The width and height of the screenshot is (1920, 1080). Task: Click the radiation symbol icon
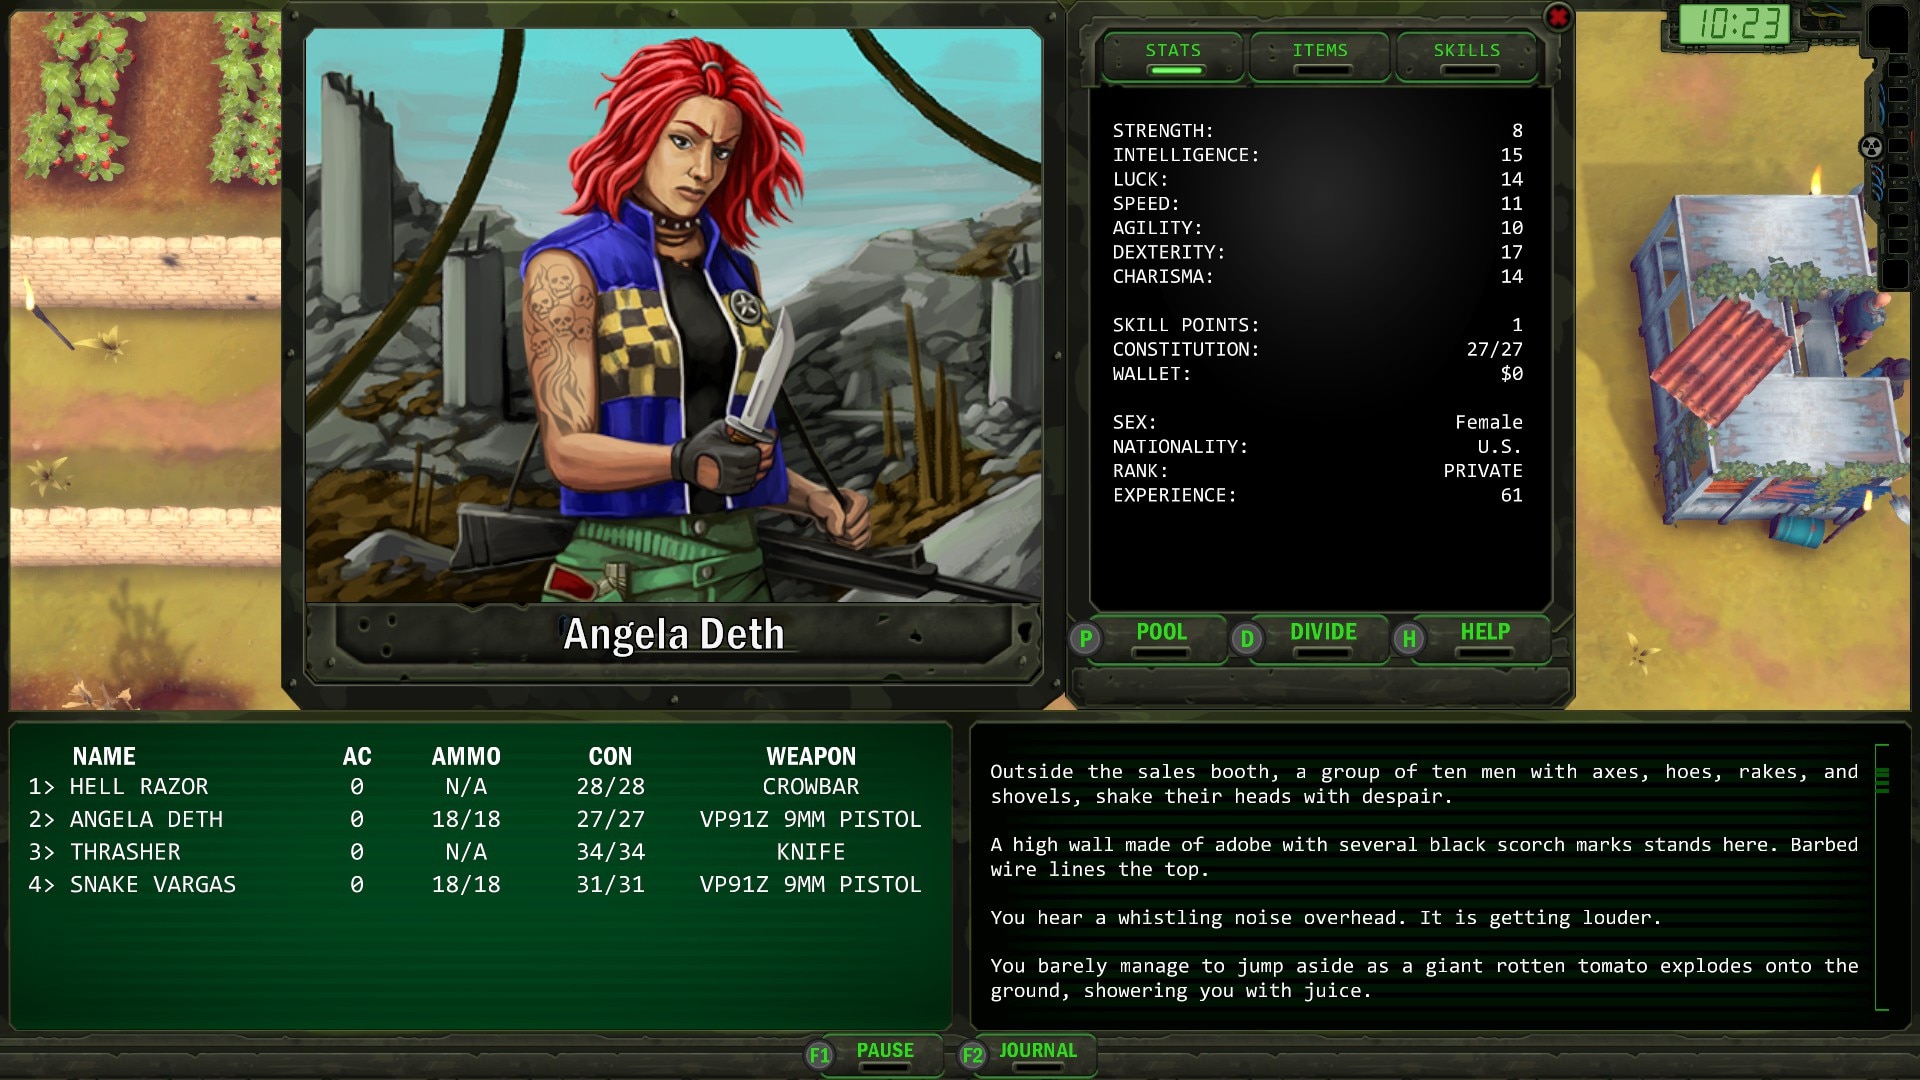pyautogui.click(x=1870, y=148)
